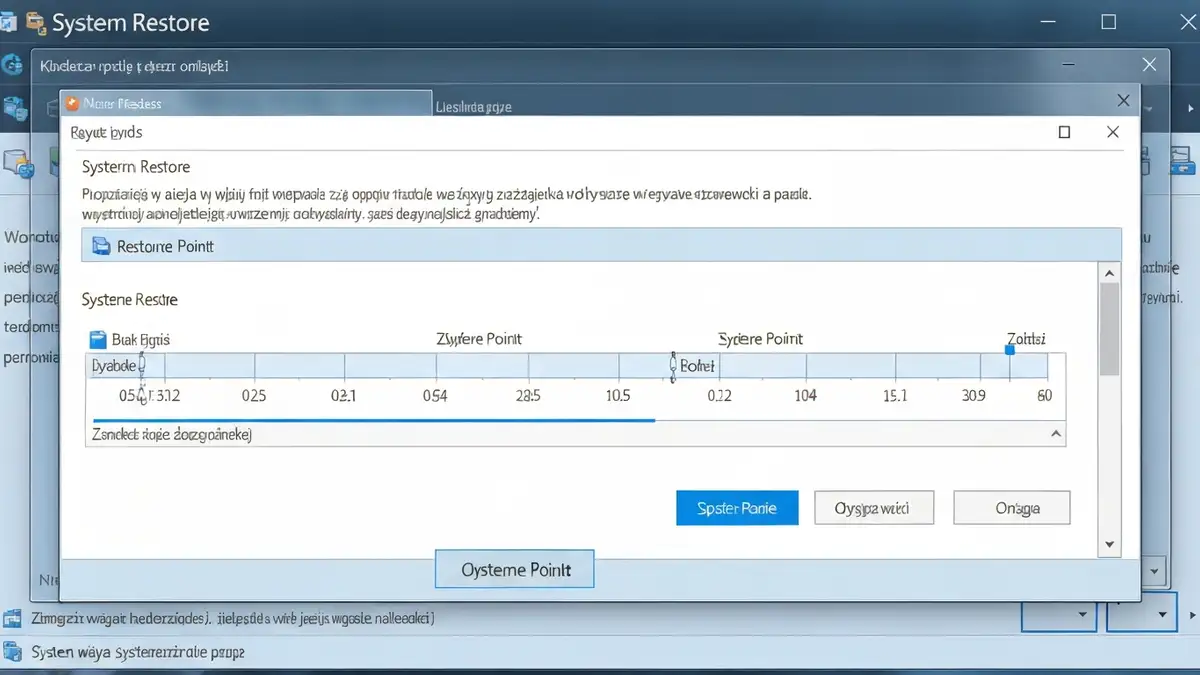The height and width of the screenshot is (675, 1200).
Task: Maximize the Rayut byids dialog
Action: (x=1064, y=132)
